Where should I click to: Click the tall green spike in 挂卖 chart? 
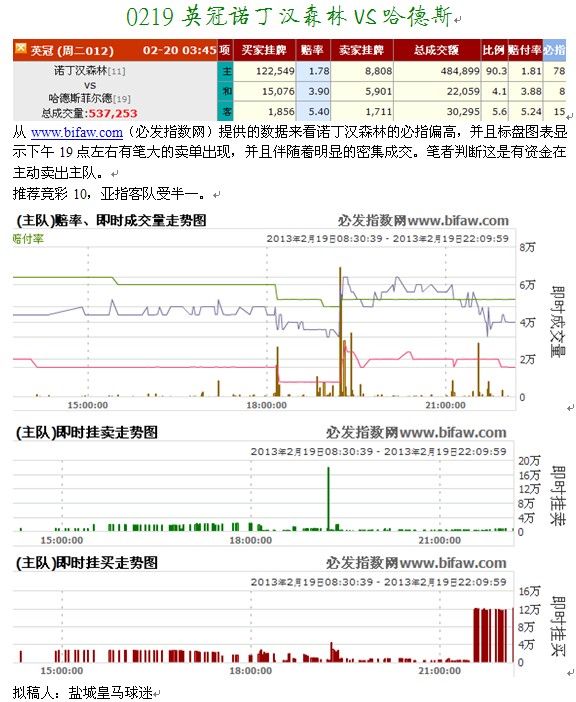[x=329, y=499]
